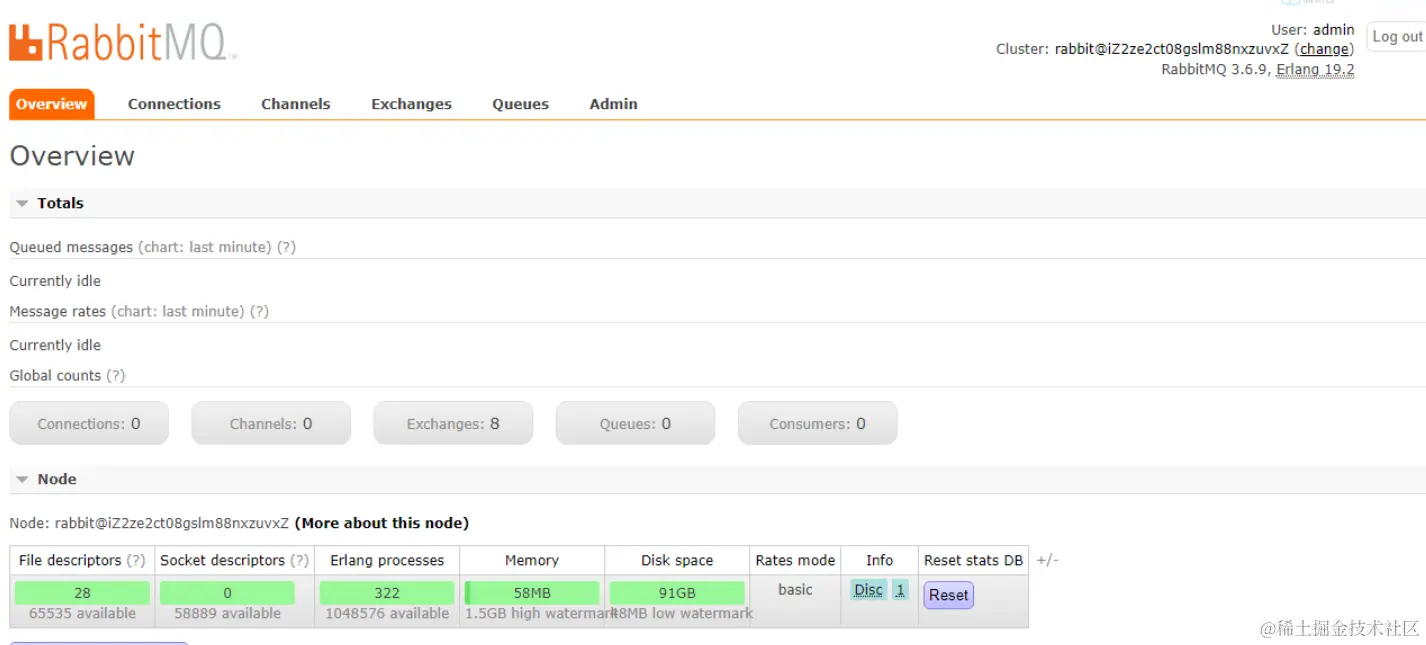Open help for Message rates
Image resolution: width=1426 pixels, height=645 pixels.
tap(259, 311)
